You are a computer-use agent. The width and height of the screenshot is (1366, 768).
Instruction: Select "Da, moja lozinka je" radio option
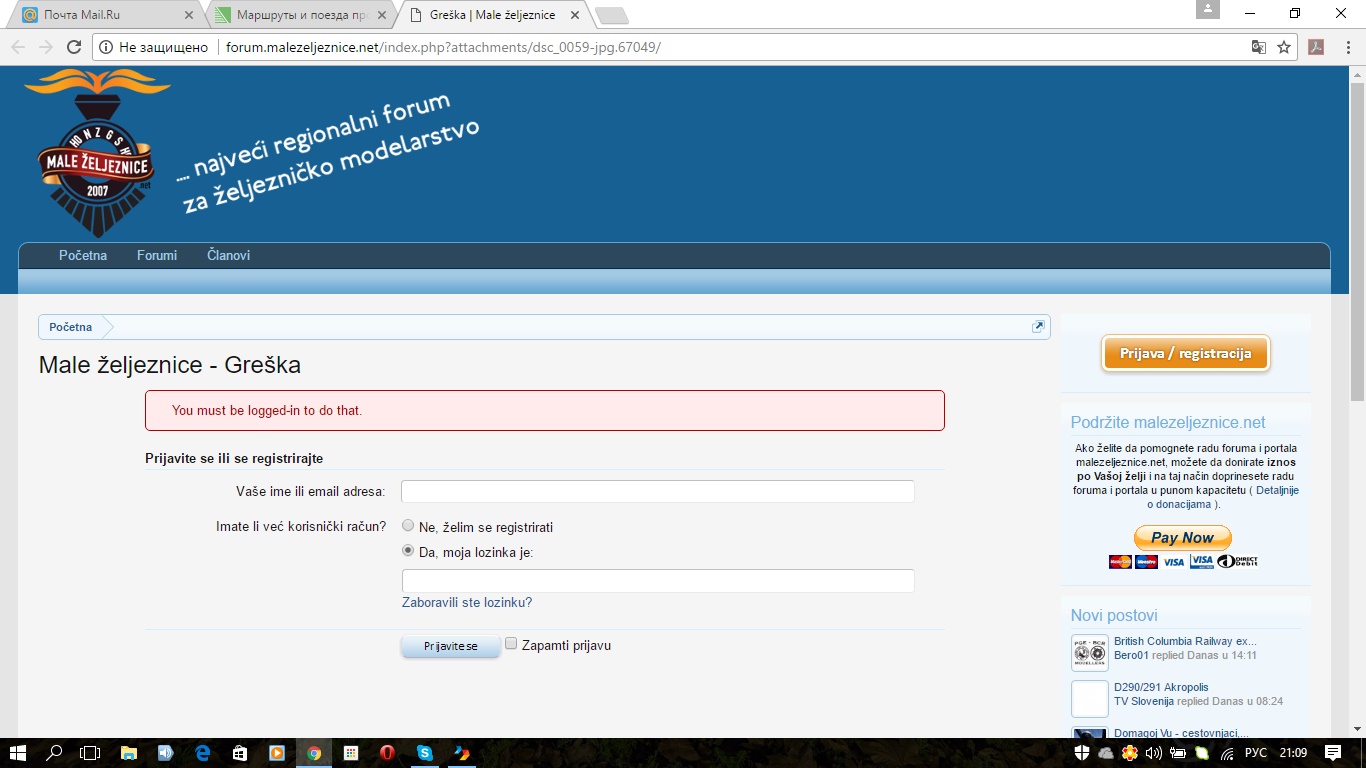pyautogui.click(x=408, y=550)
